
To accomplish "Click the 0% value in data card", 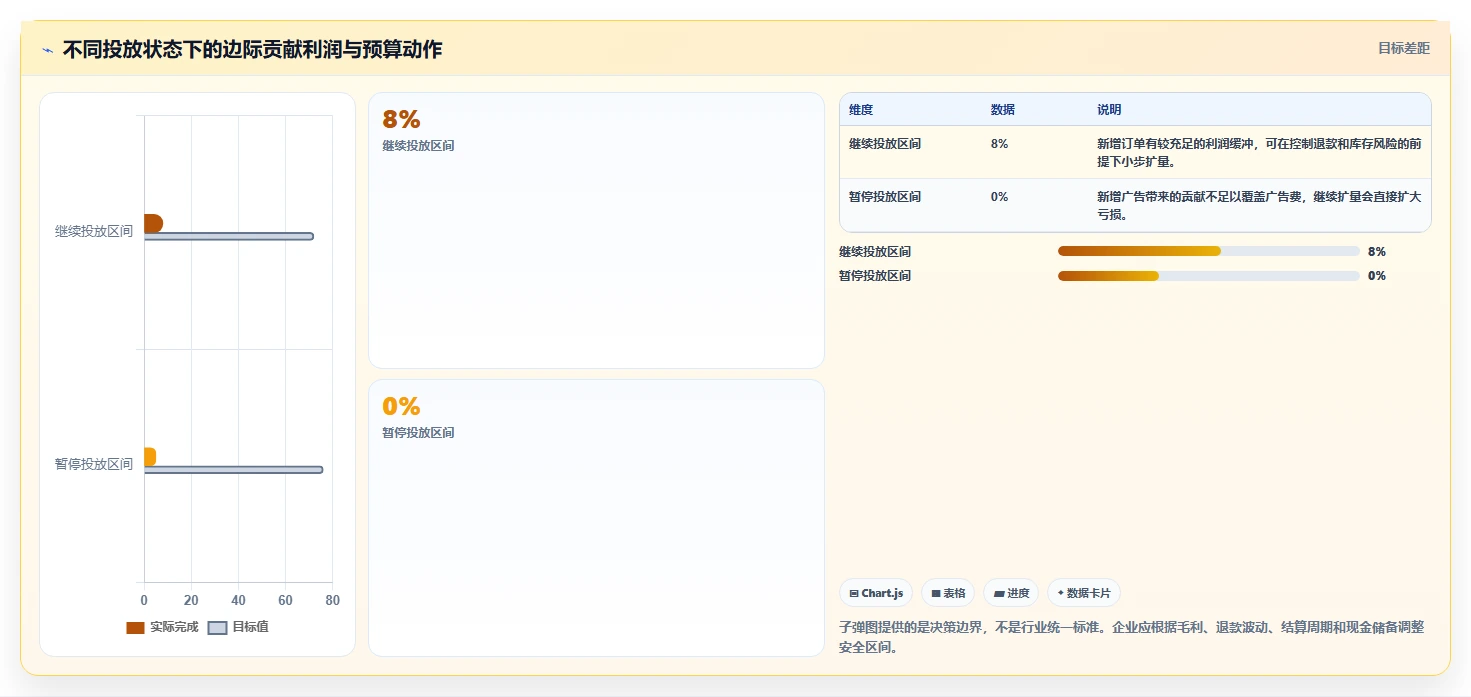I will point(401,406).
